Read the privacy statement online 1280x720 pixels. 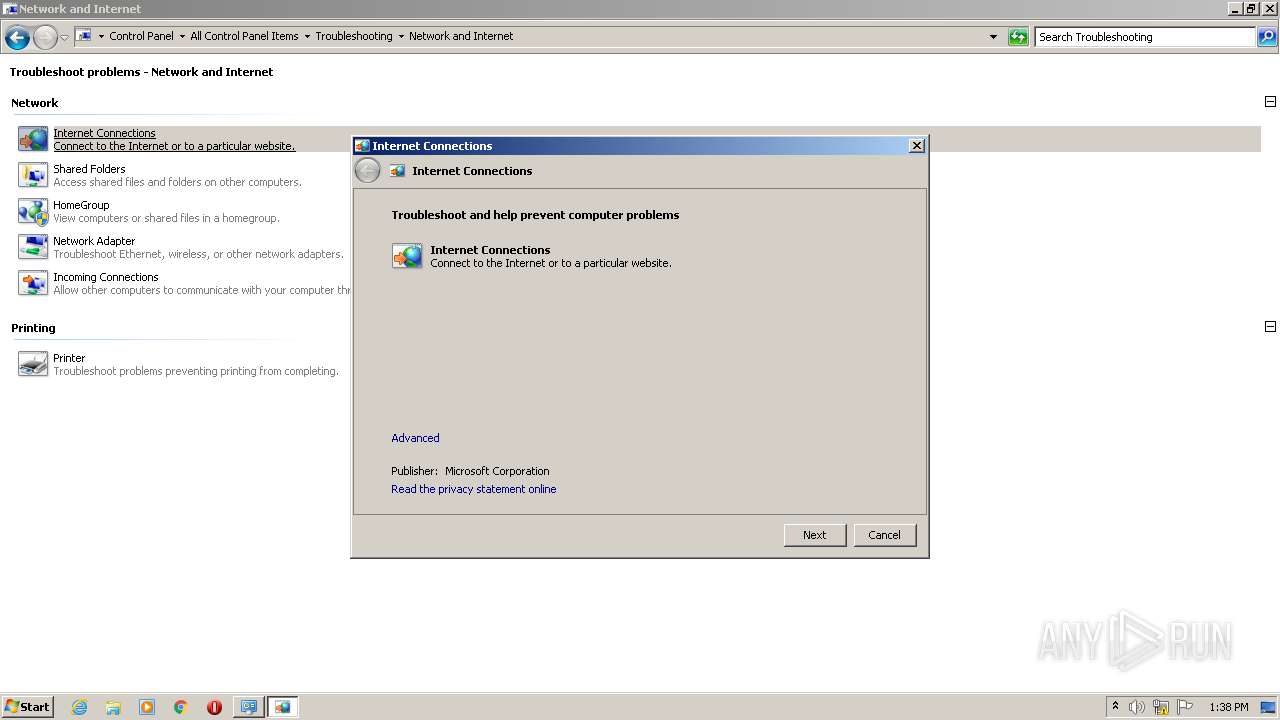tap(474, 489)
